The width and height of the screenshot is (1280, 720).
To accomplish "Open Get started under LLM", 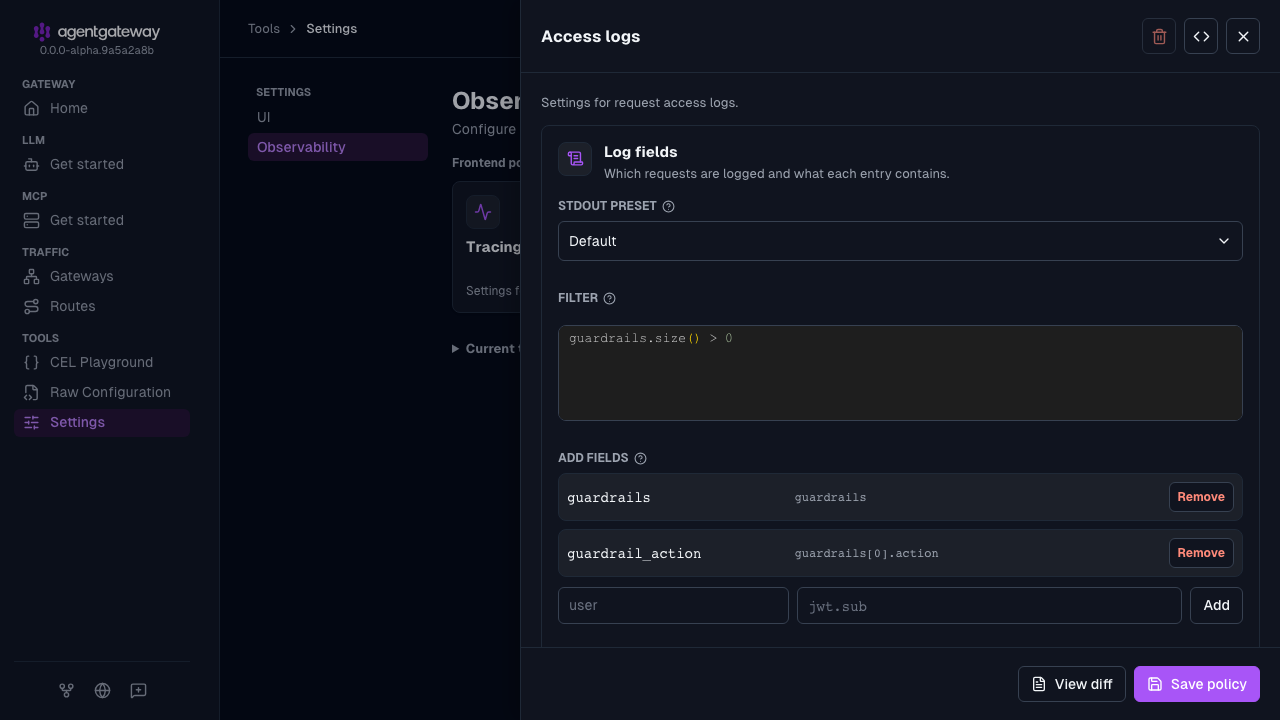I will pos(102,164).
